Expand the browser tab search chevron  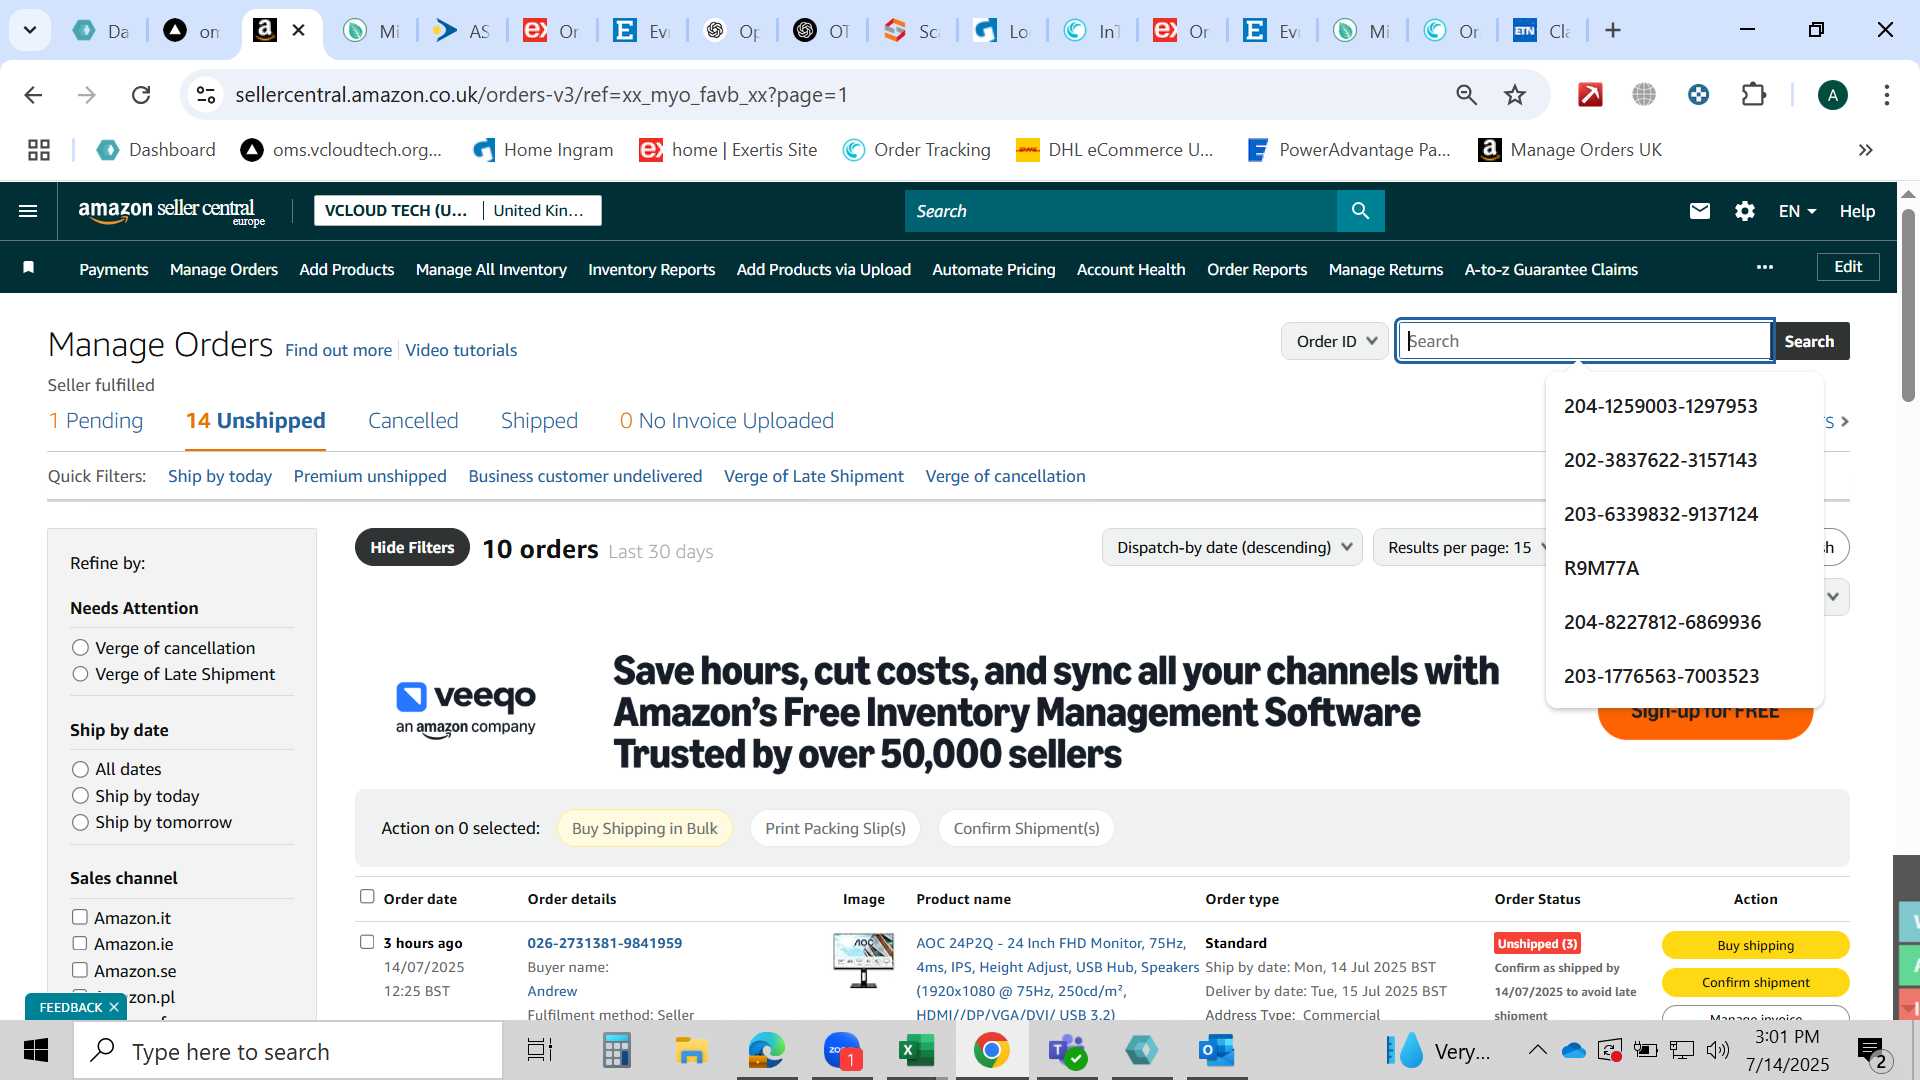[x=30, y=31]
